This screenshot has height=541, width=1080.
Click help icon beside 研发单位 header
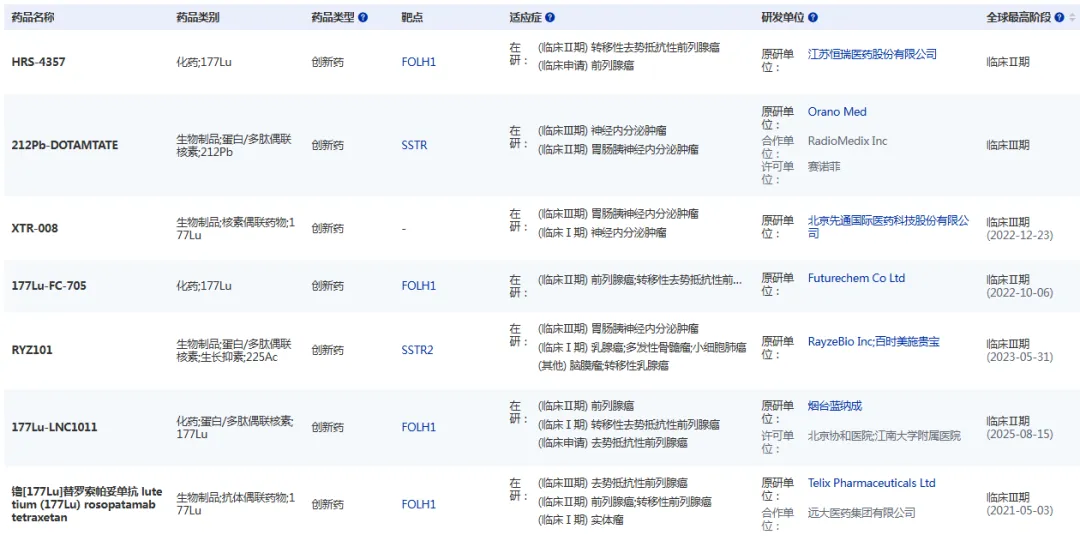[x=813, y=18]
